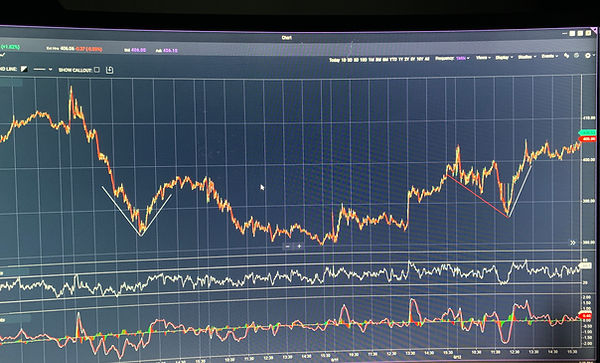Open the Frequency dropdown
The image size is (600, 363).
click(x=452, y=58)
